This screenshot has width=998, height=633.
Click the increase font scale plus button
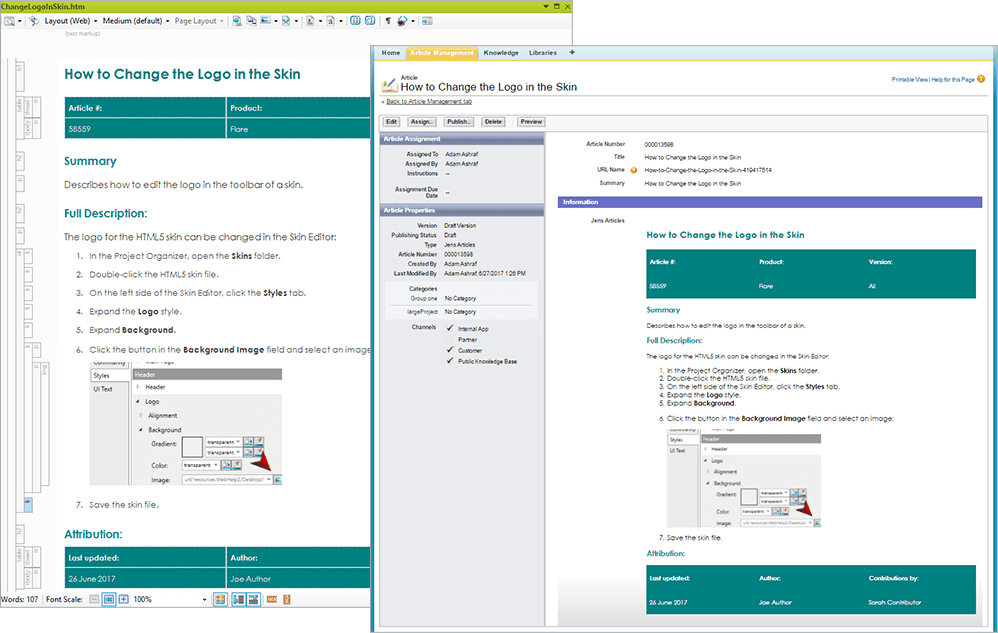(123, 599)
